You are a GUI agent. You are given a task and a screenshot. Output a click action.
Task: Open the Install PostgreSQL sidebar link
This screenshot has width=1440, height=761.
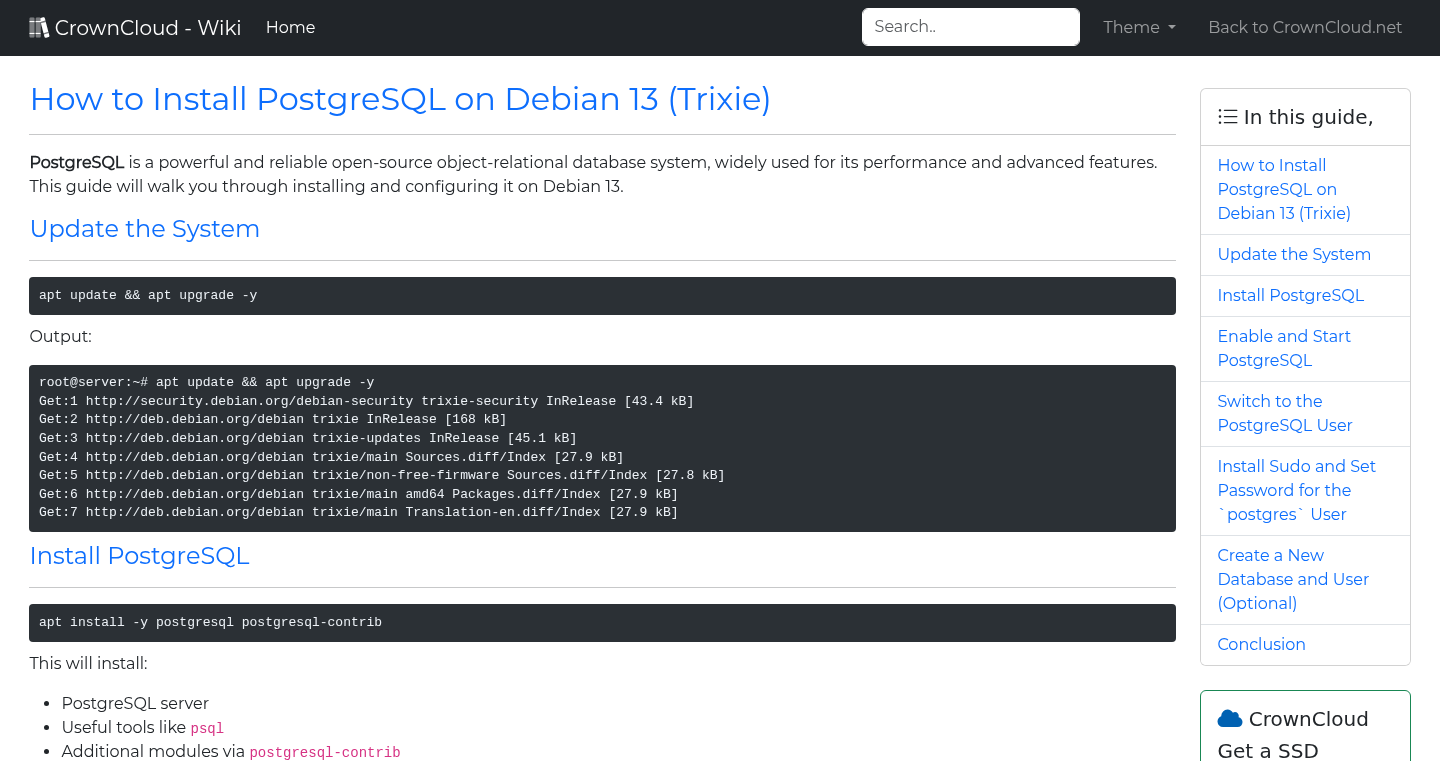[x=1290, y=295]
